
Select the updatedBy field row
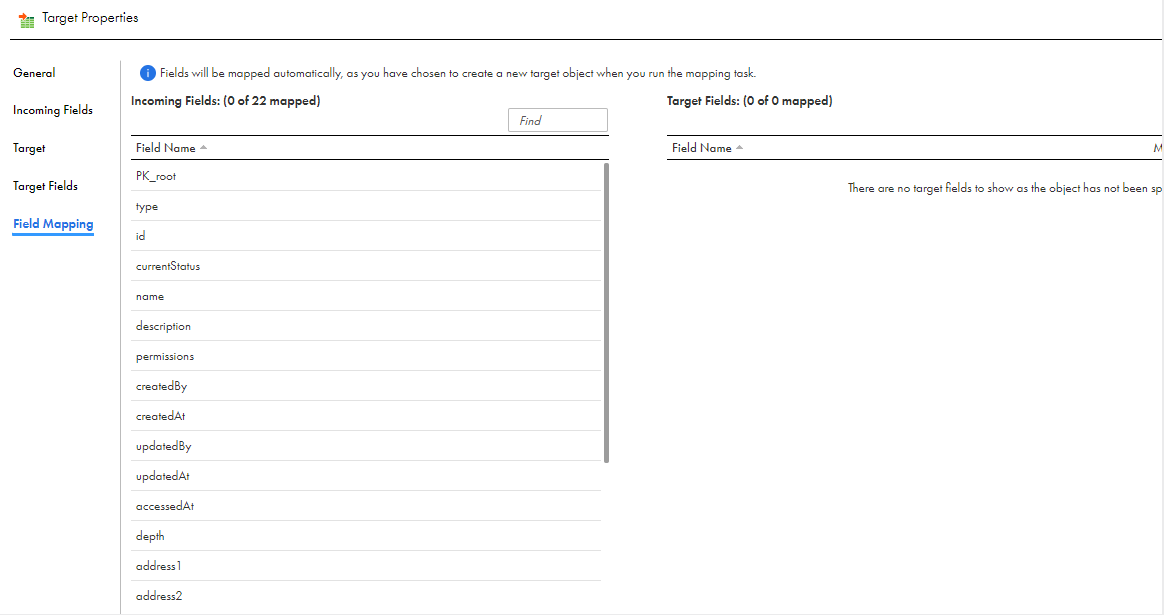pyautogui.click(x=366, y=446)
